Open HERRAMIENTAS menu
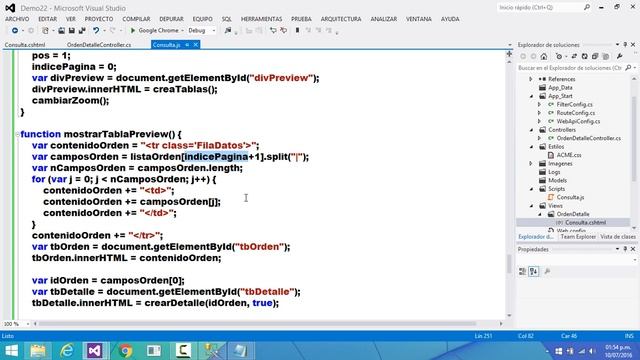This screenshot has width=640, height=360. (x=261, y=19)
